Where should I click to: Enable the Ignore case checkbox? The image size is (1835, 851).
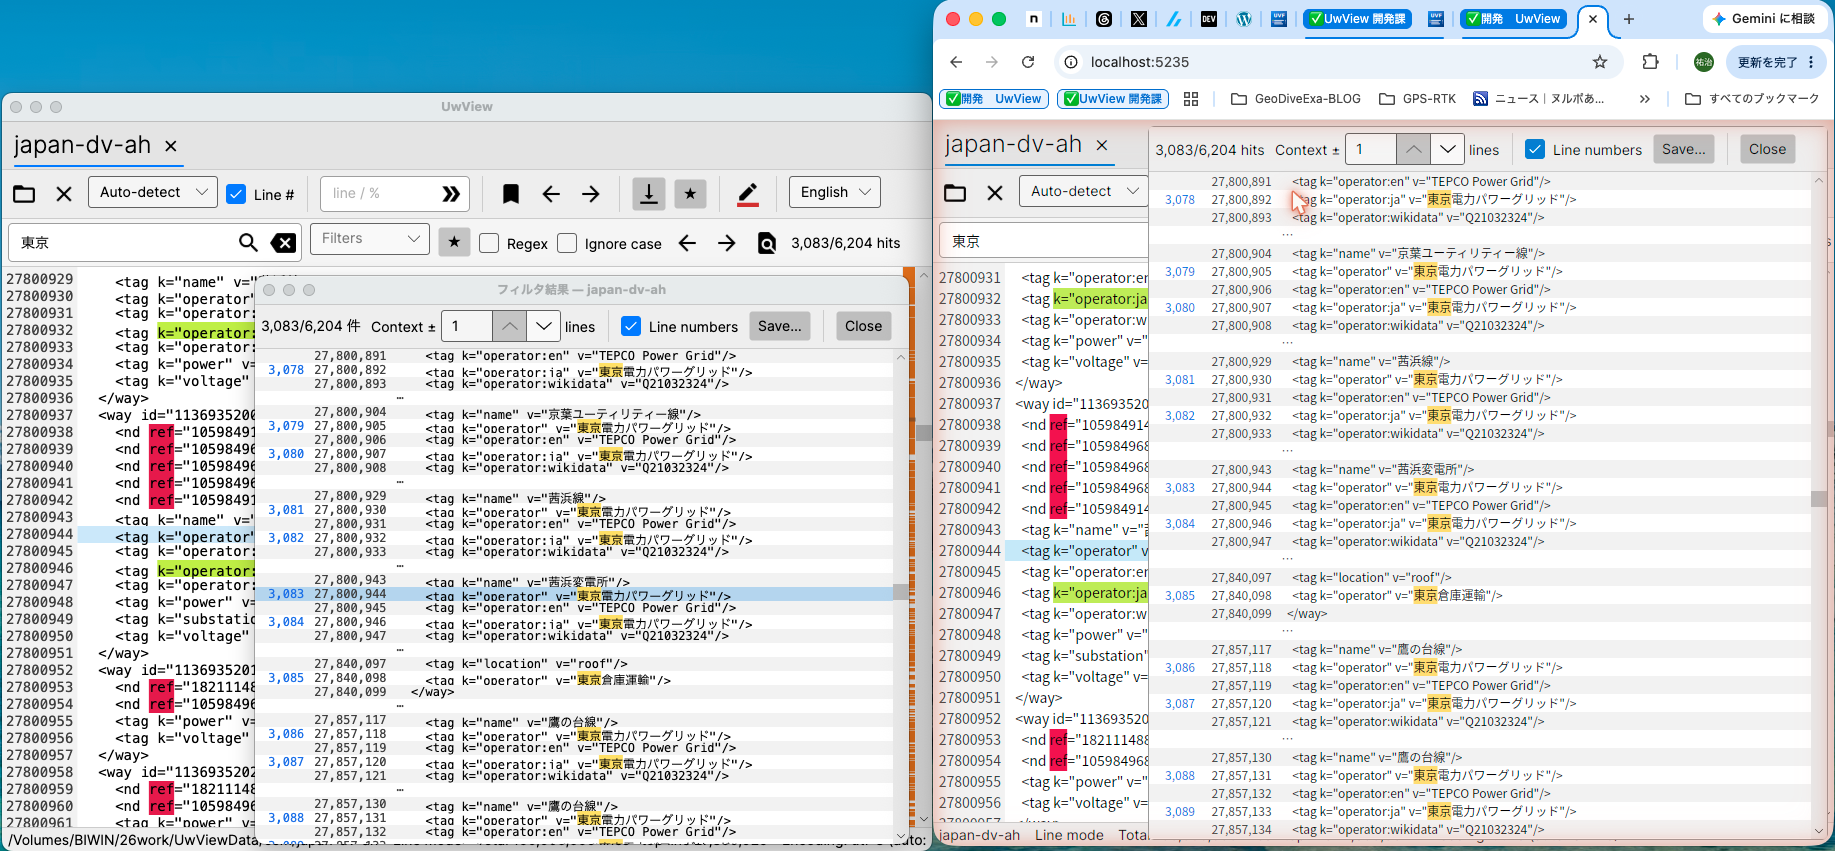coord(567,243)
